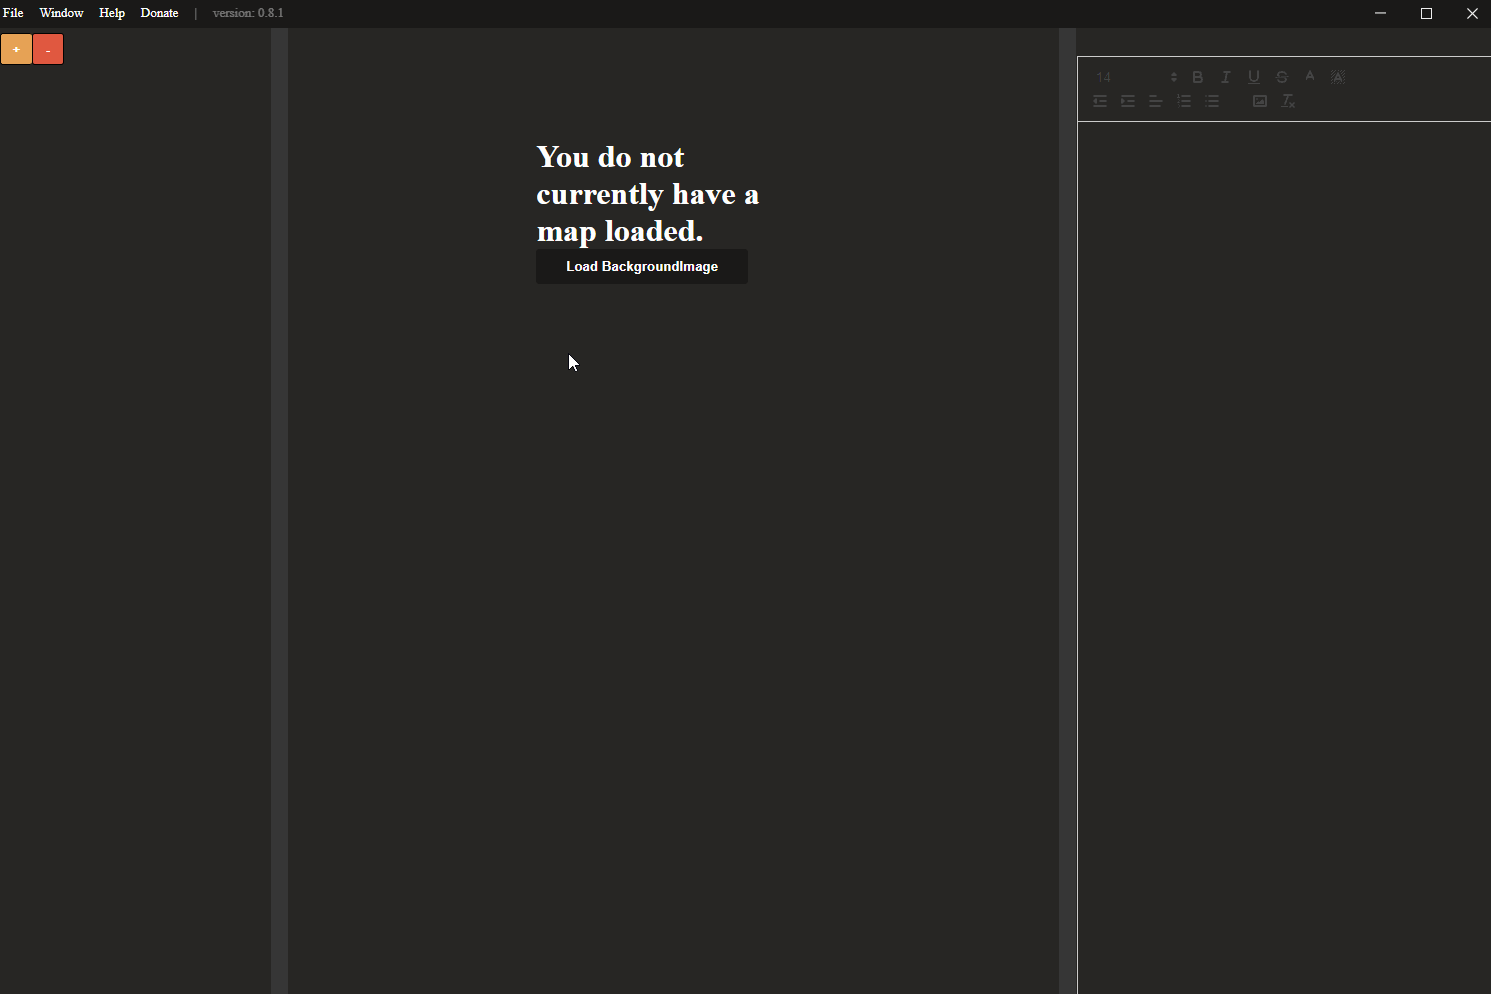Click the Load BackgroundImage button
The width and height of the screenshot is (1491, 994).
(x=642, y=266)
